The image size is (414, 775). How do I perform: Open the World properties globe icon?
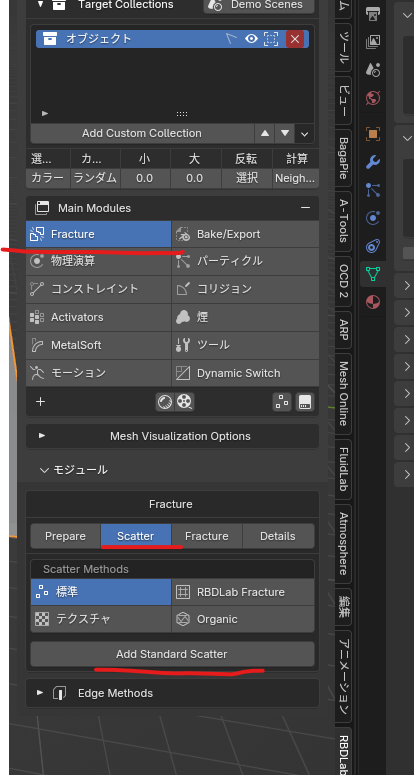click(373, 97)
